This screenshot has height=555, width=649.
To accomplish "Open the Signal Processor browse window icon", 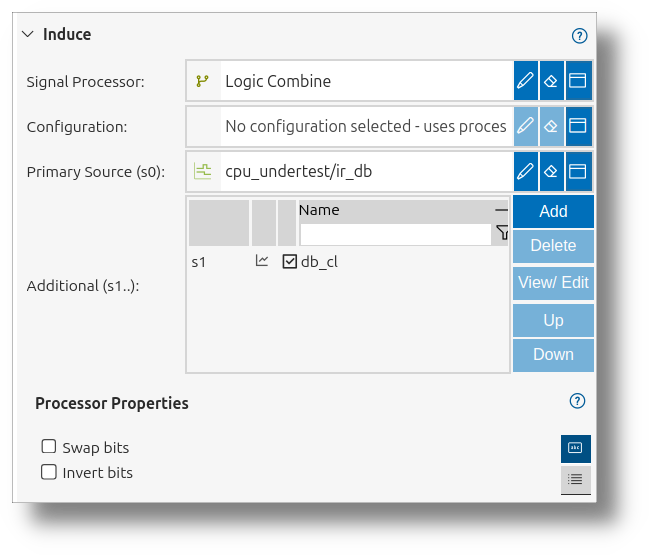I will [578, 81].
